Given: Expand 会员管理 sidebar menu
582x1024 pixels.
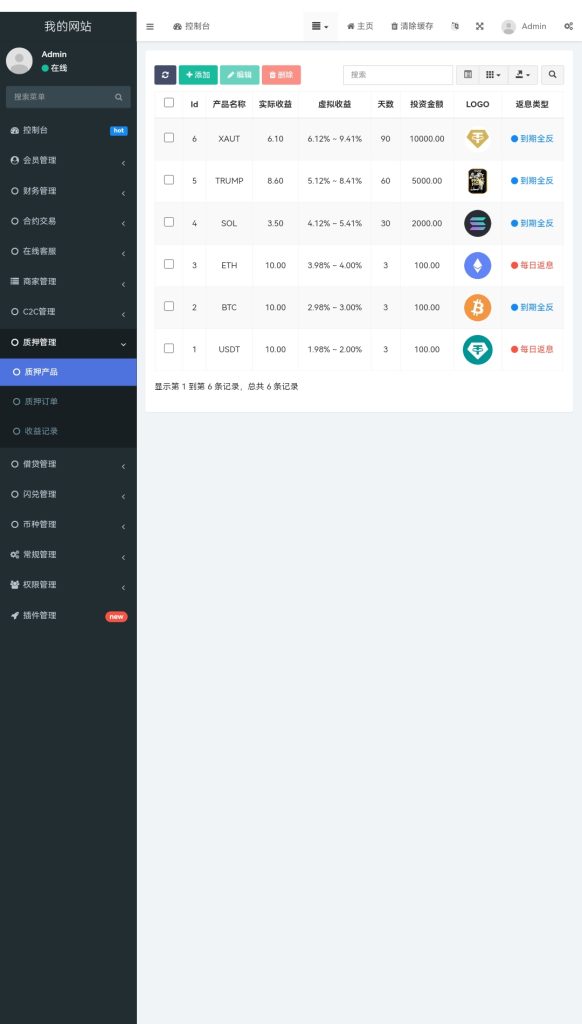Looking at the screenshot, I should click(x=69, y=161).
